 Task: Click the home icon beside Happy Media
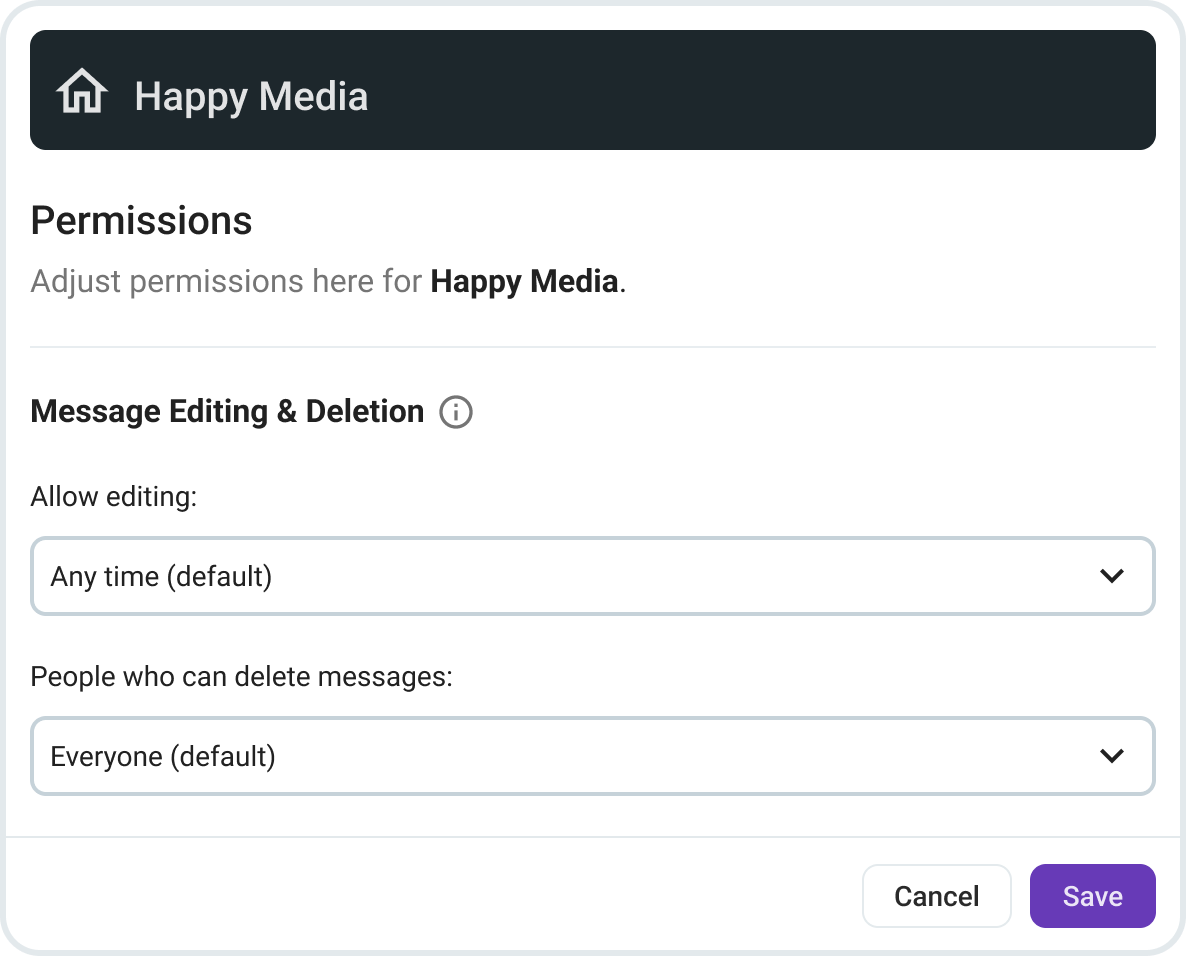tap(82, 91)
